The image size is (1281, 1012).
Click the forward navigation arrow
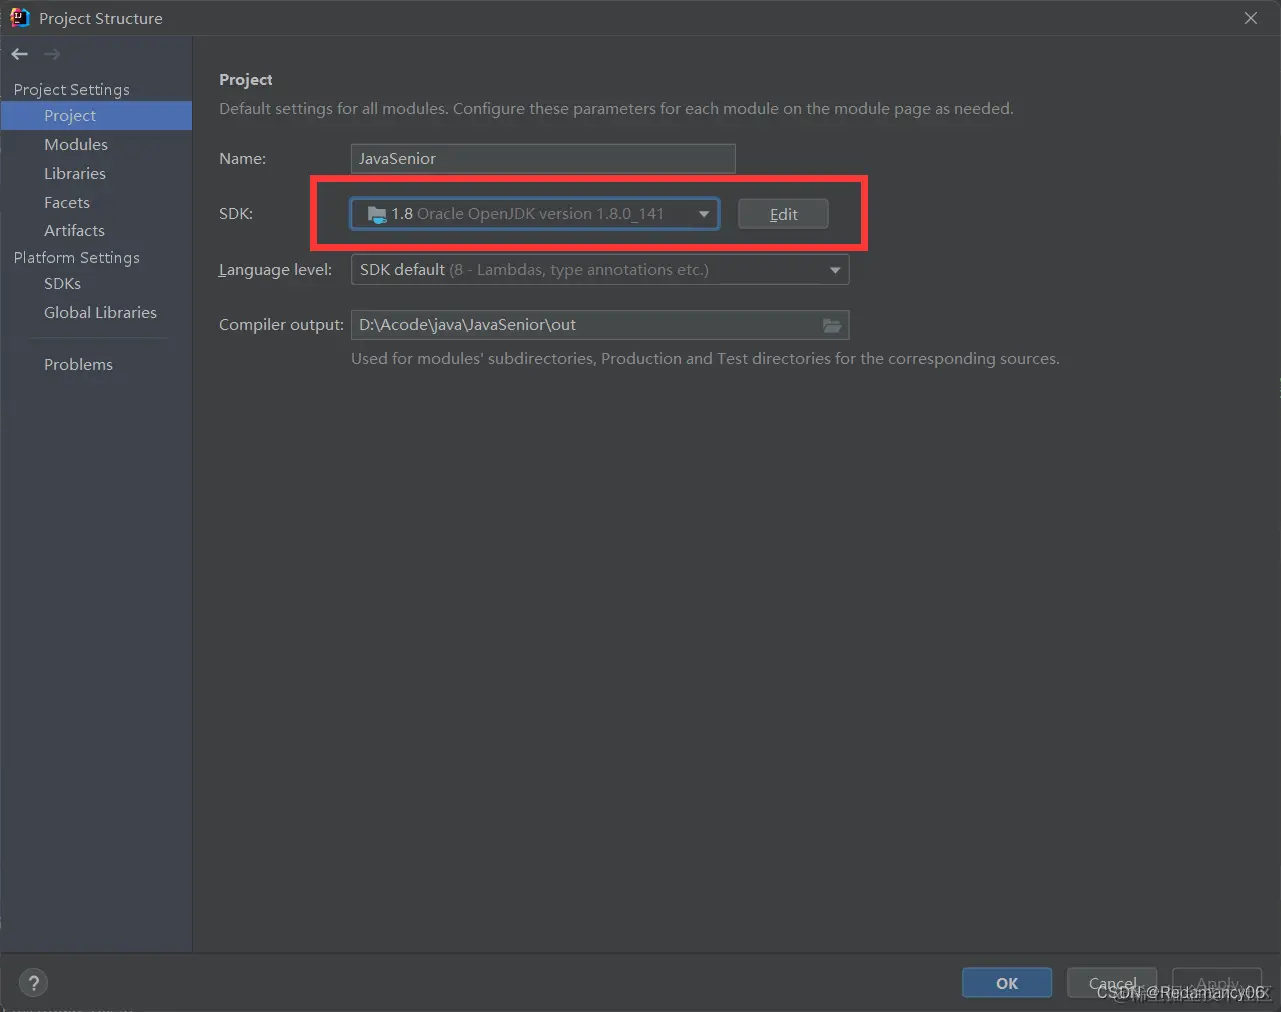click(52, 54)
